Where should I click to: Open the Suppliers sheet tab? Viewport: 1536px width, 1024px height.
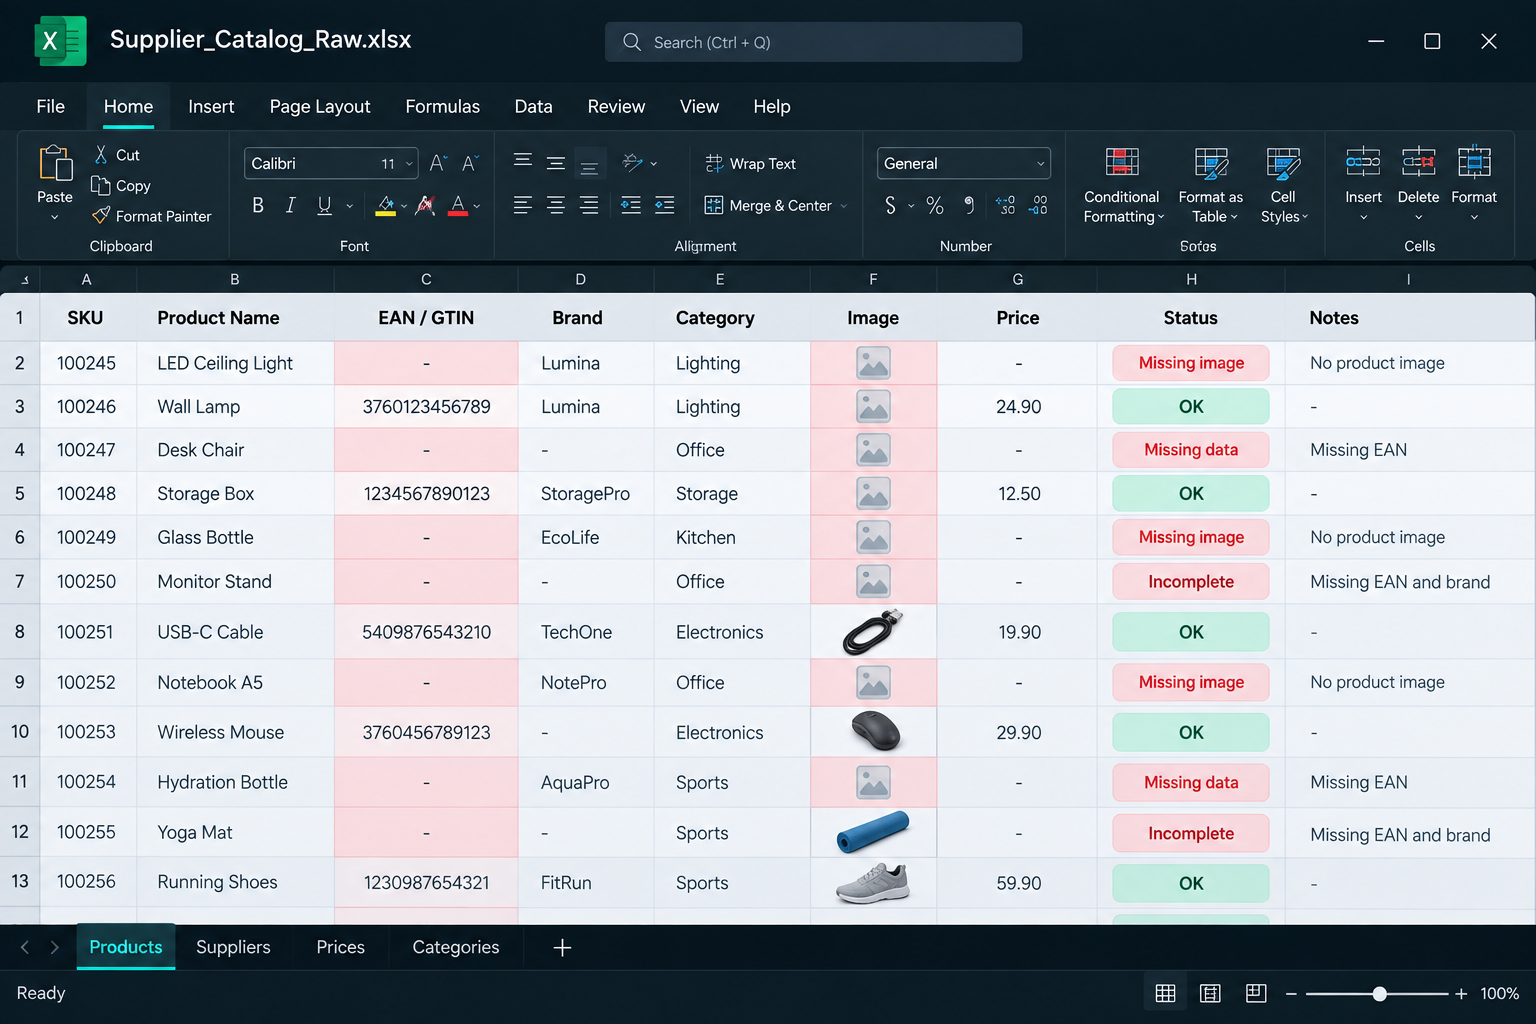coord(233,947)
